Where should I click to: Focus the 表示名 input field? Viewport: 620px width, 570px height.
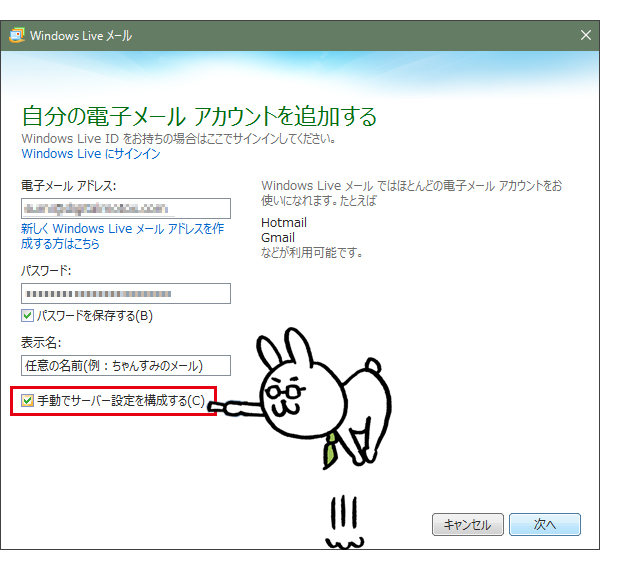coord(126,366)
